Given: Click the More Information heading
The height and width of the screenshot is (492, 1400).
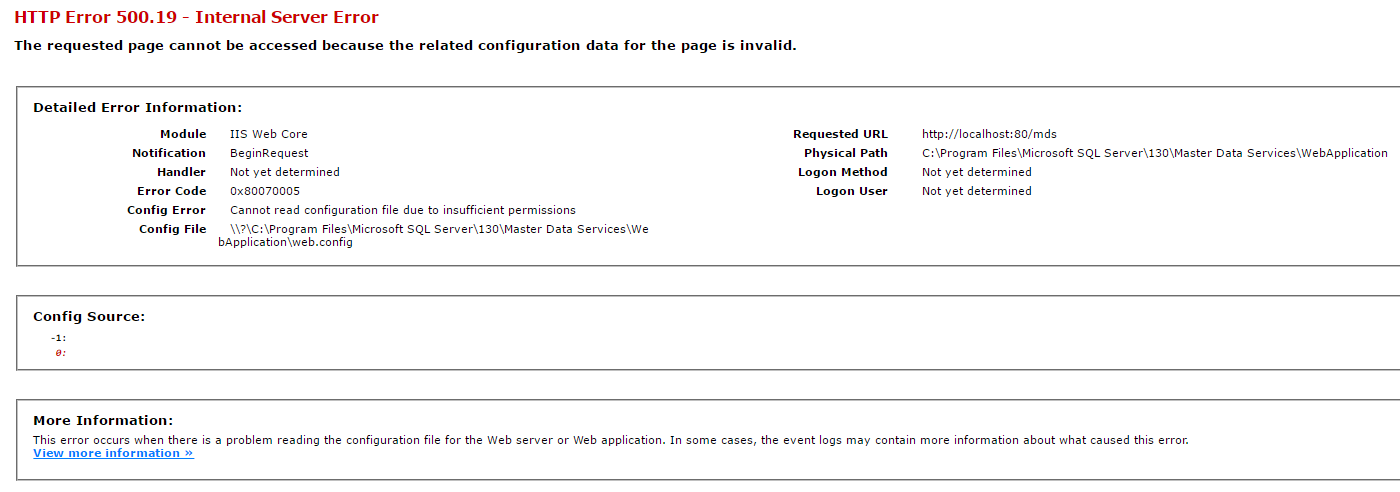Looking at the screenshot, I should point(103,420).
